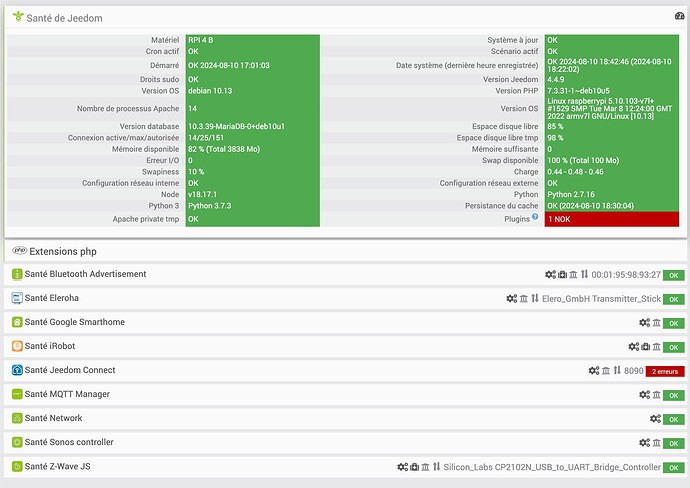Click the gears icon on Bluetooth Advertisement row
This screenshot has width=690, height=488.
(x=551, y=275)
